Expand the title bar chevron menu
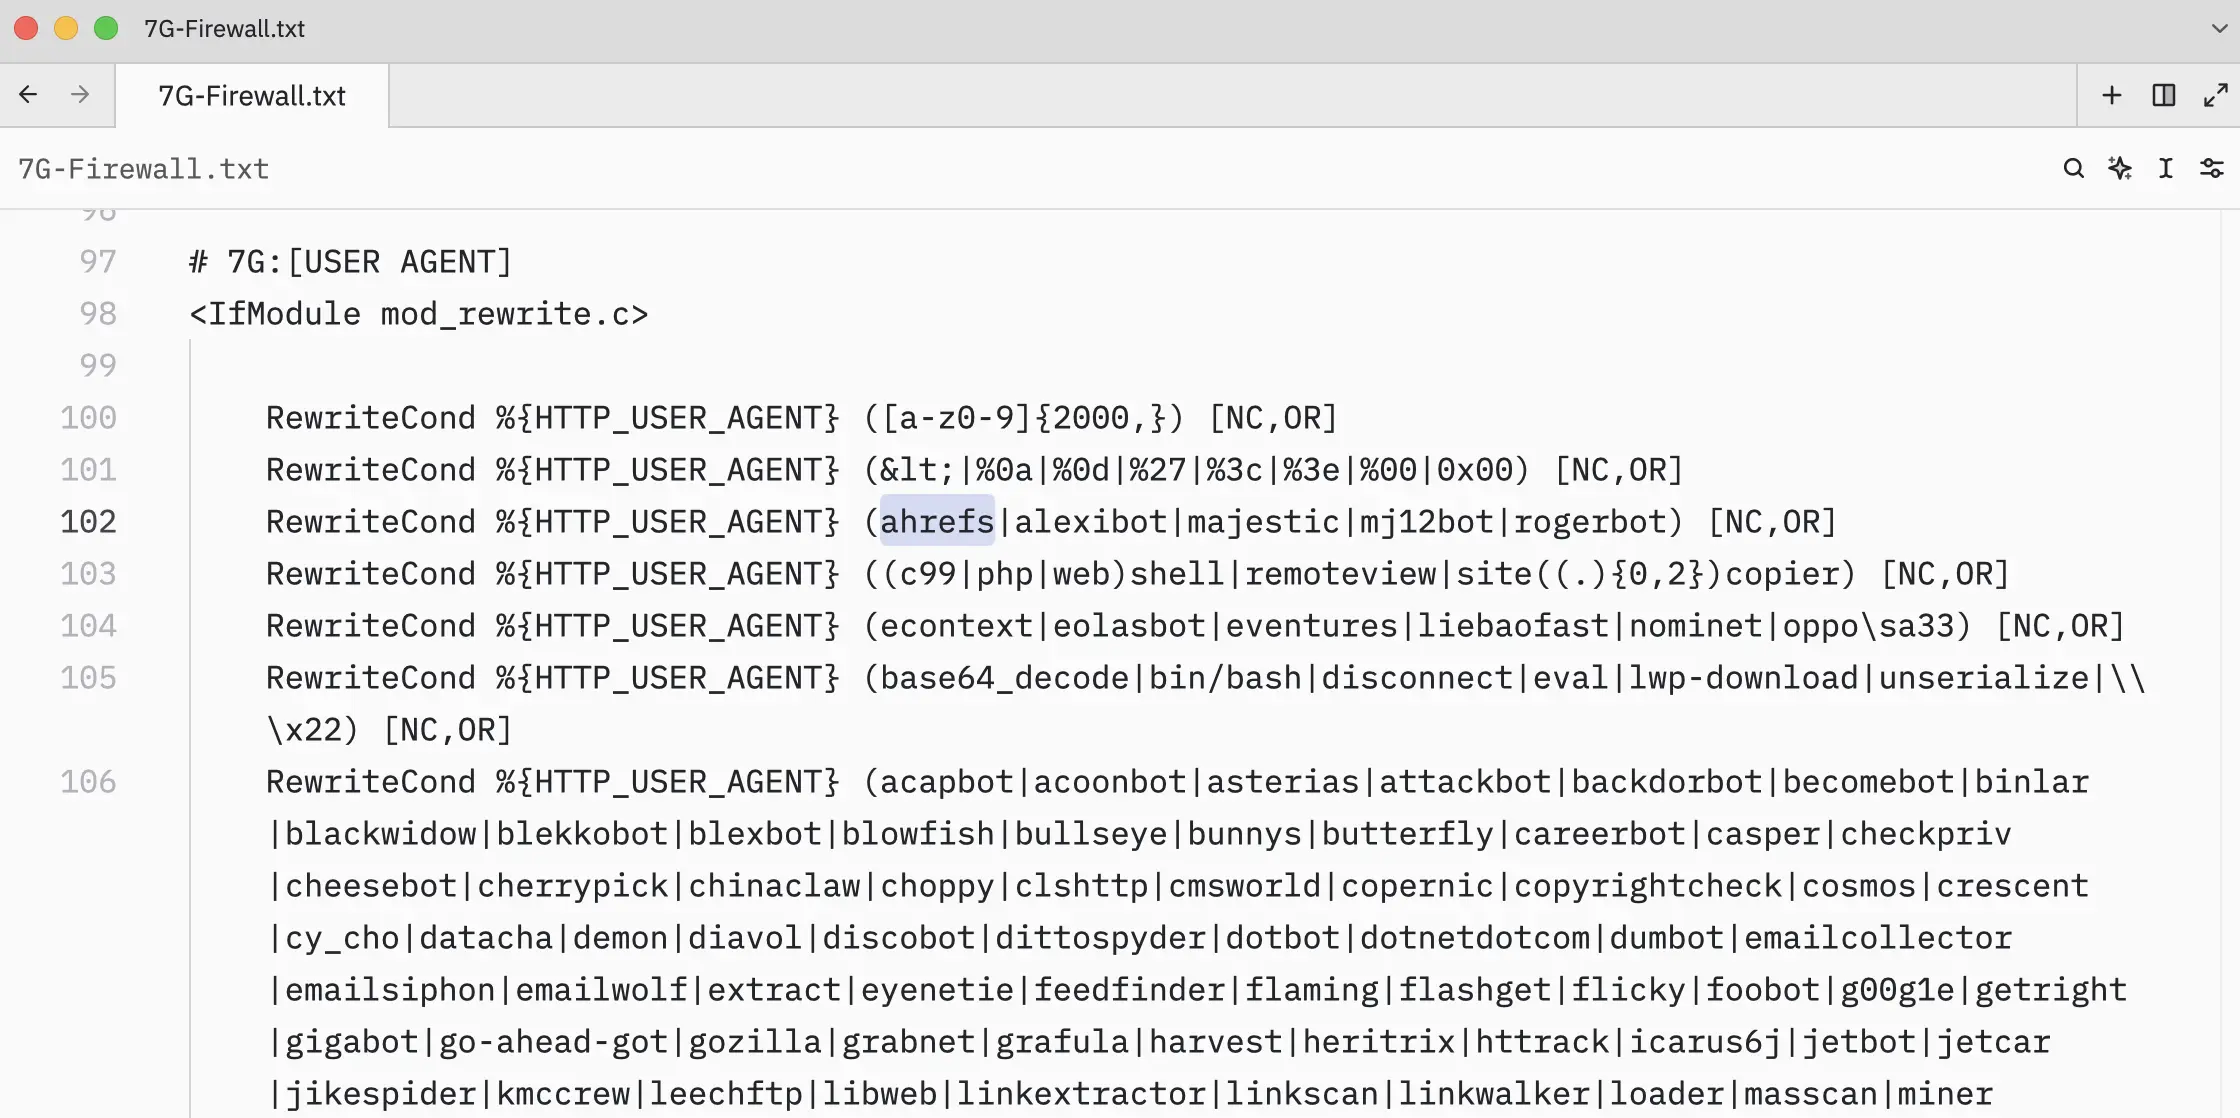 2219,28
